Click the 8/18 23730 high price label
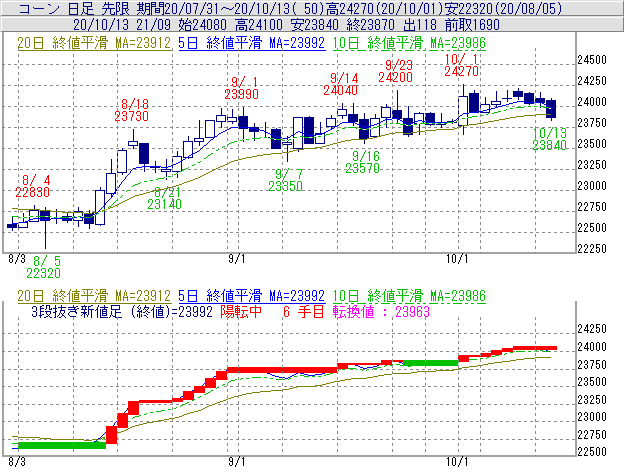 [x=131, y=110]
